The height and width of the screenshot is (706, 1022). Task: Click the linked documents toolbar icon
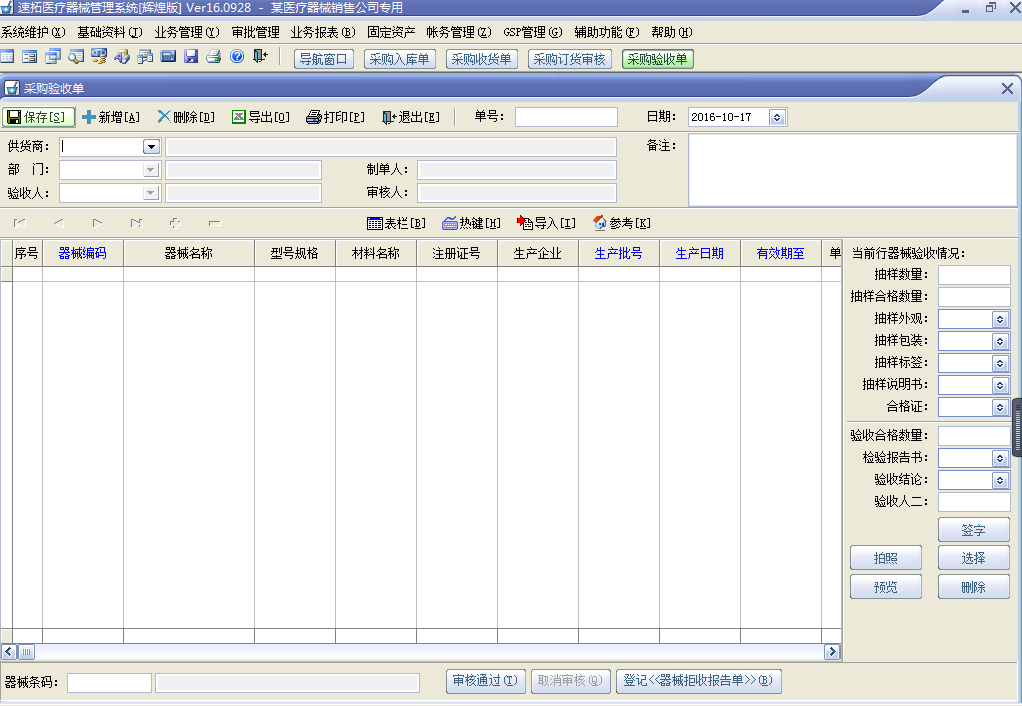click(145, 57)
